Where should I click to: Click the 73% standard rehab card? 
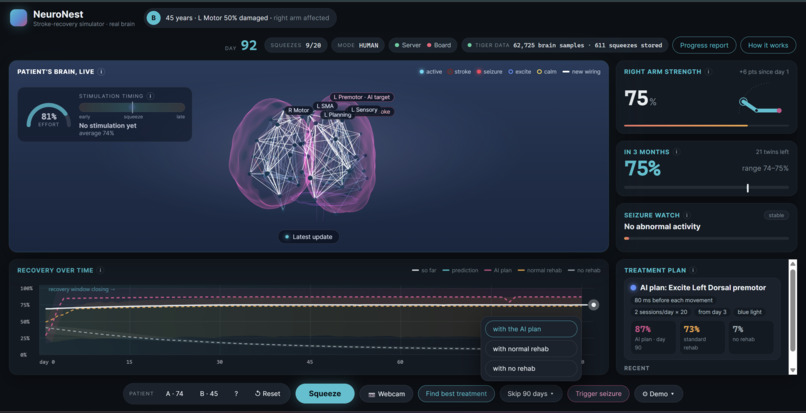[702, 337]
